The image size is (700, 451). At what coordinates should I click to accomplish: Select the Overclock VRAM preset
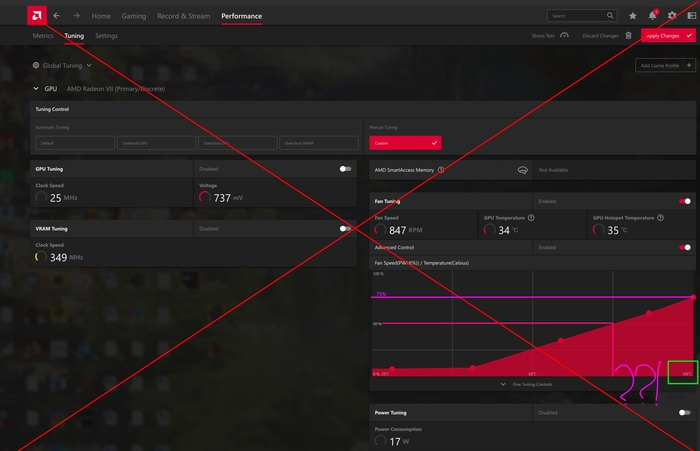tap(319, 143)
